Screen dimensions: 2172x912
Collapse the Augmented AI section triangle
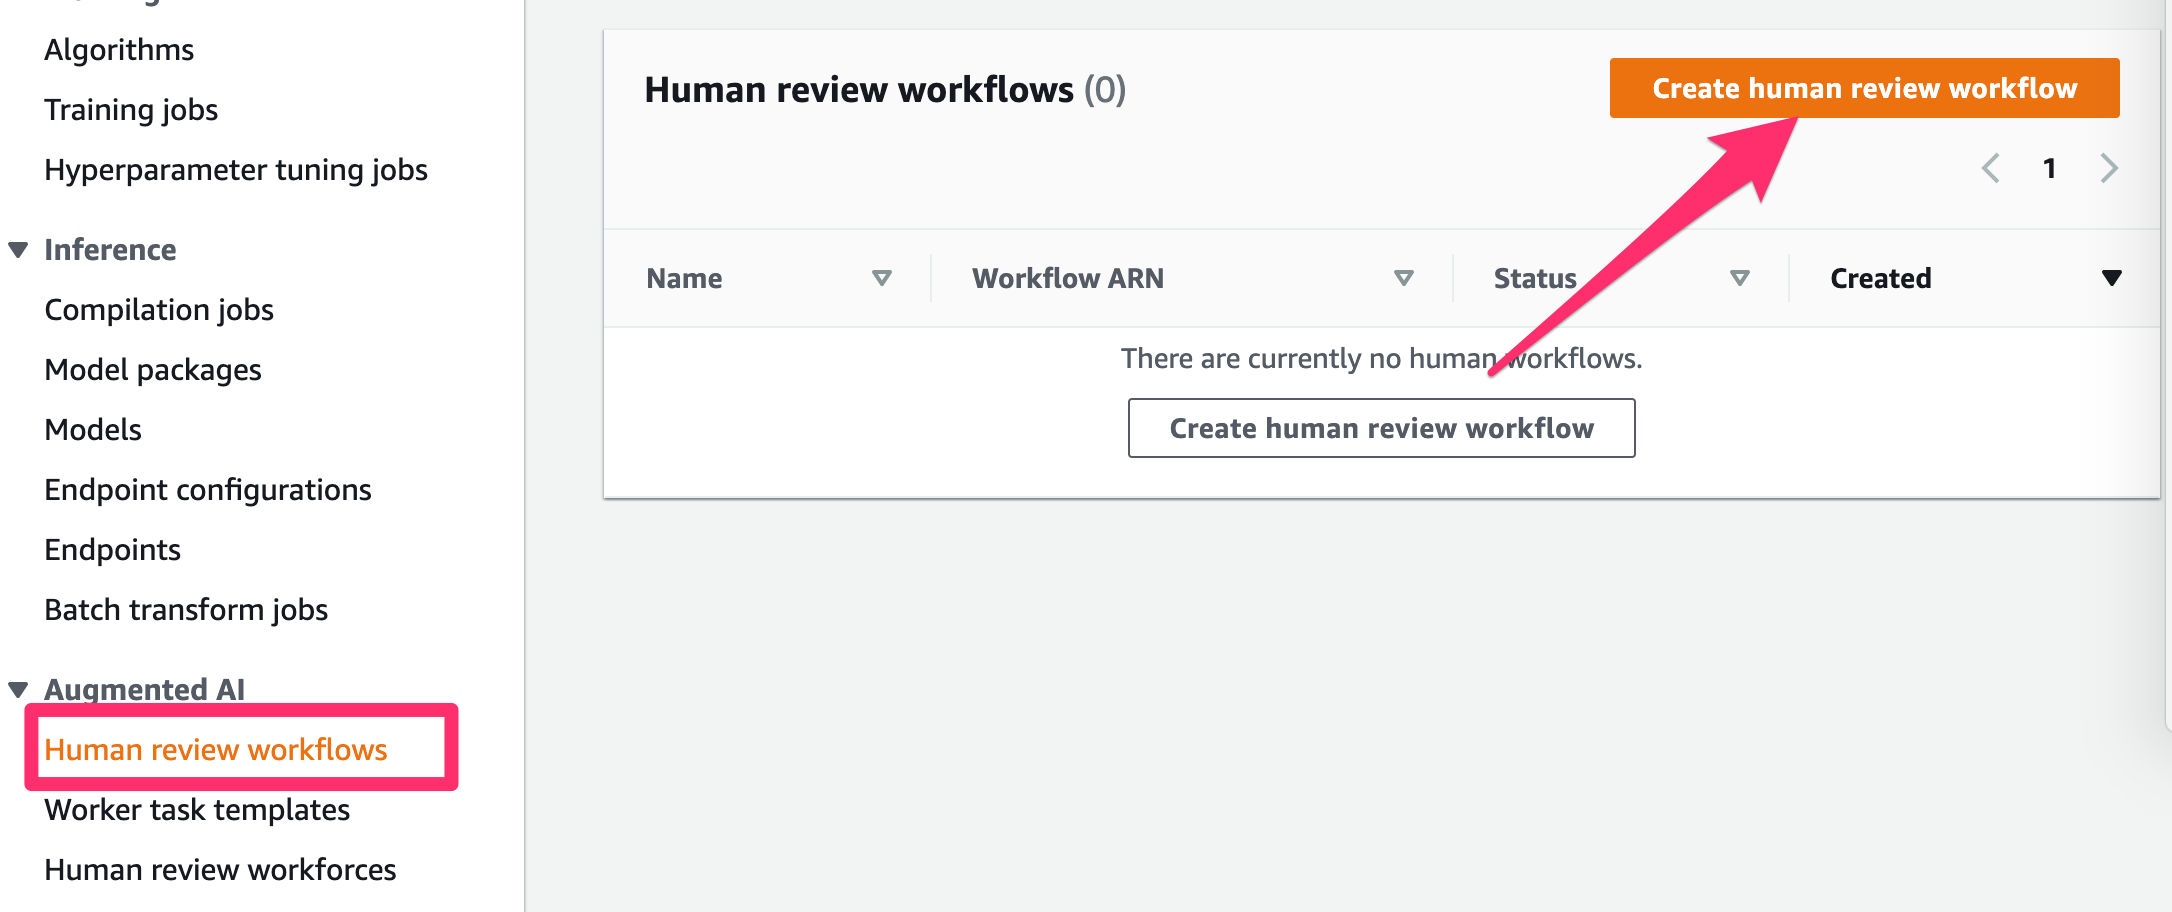pyautogui.click(x=18, y=689)
